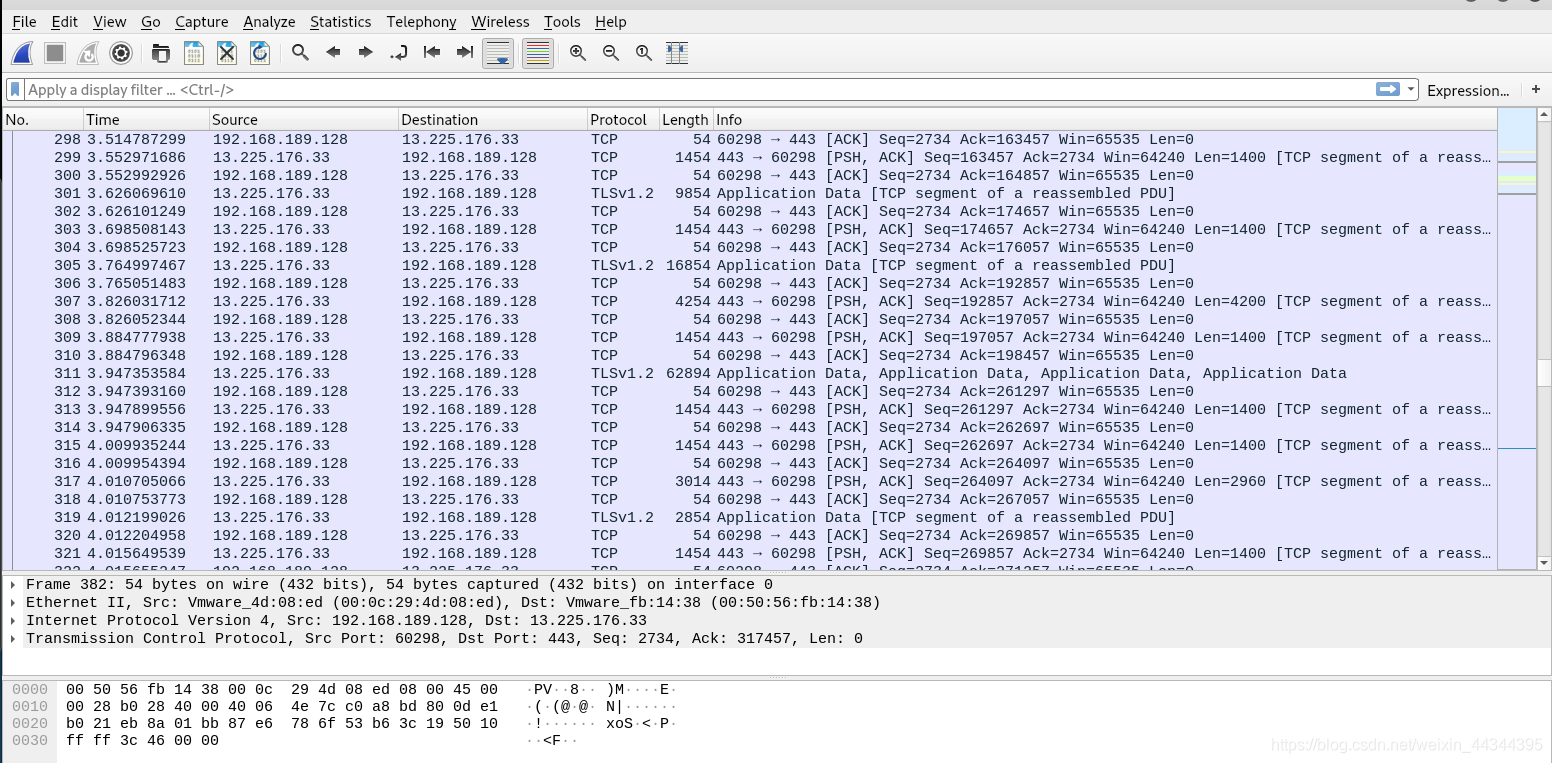Toggle auto-scroll during live capture
Screen dimensions: 1552x763
(498, 53)
